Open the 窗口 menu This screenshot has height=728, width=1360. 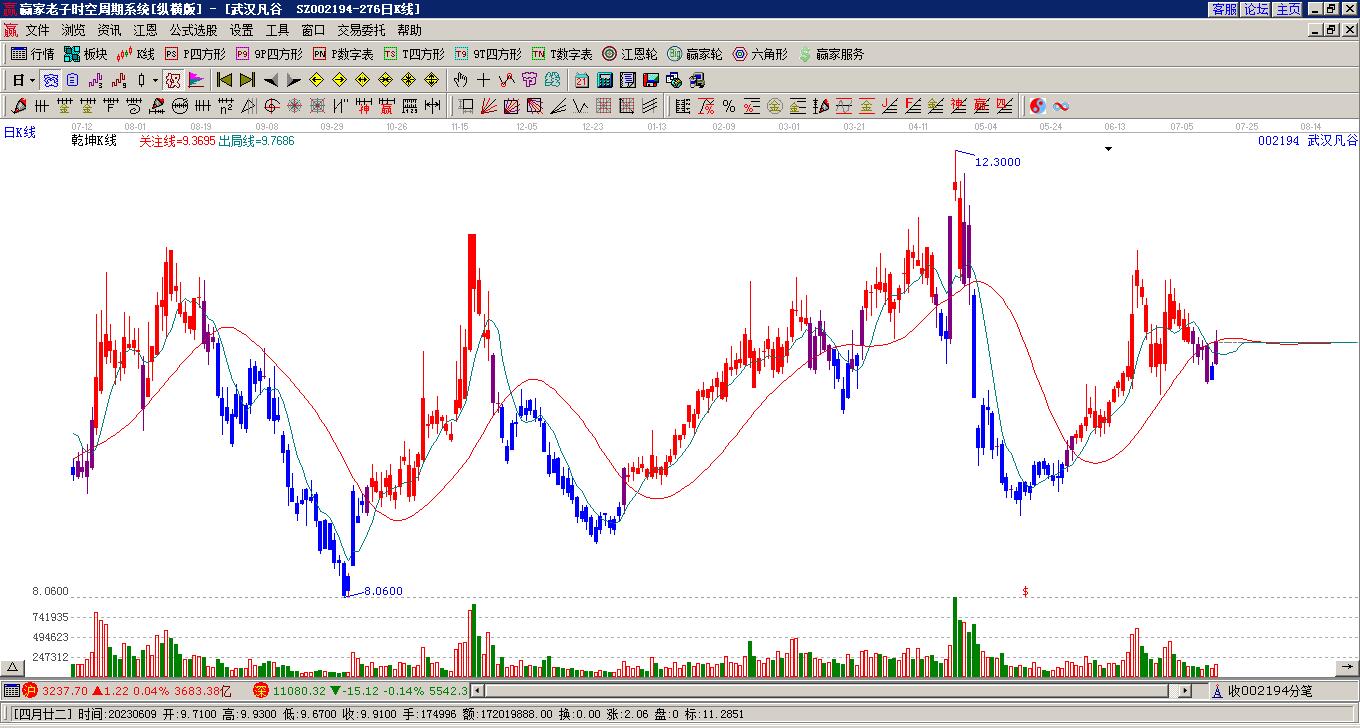[313, 31]
